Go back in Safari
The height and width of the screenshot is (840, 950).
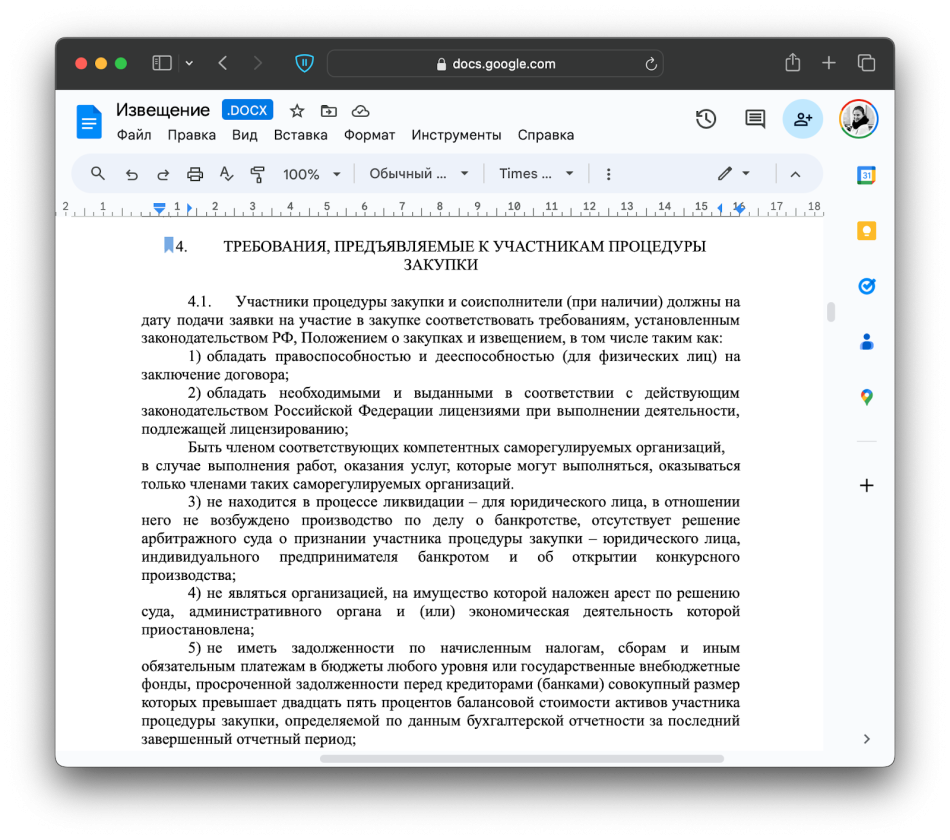click(223, 63)
